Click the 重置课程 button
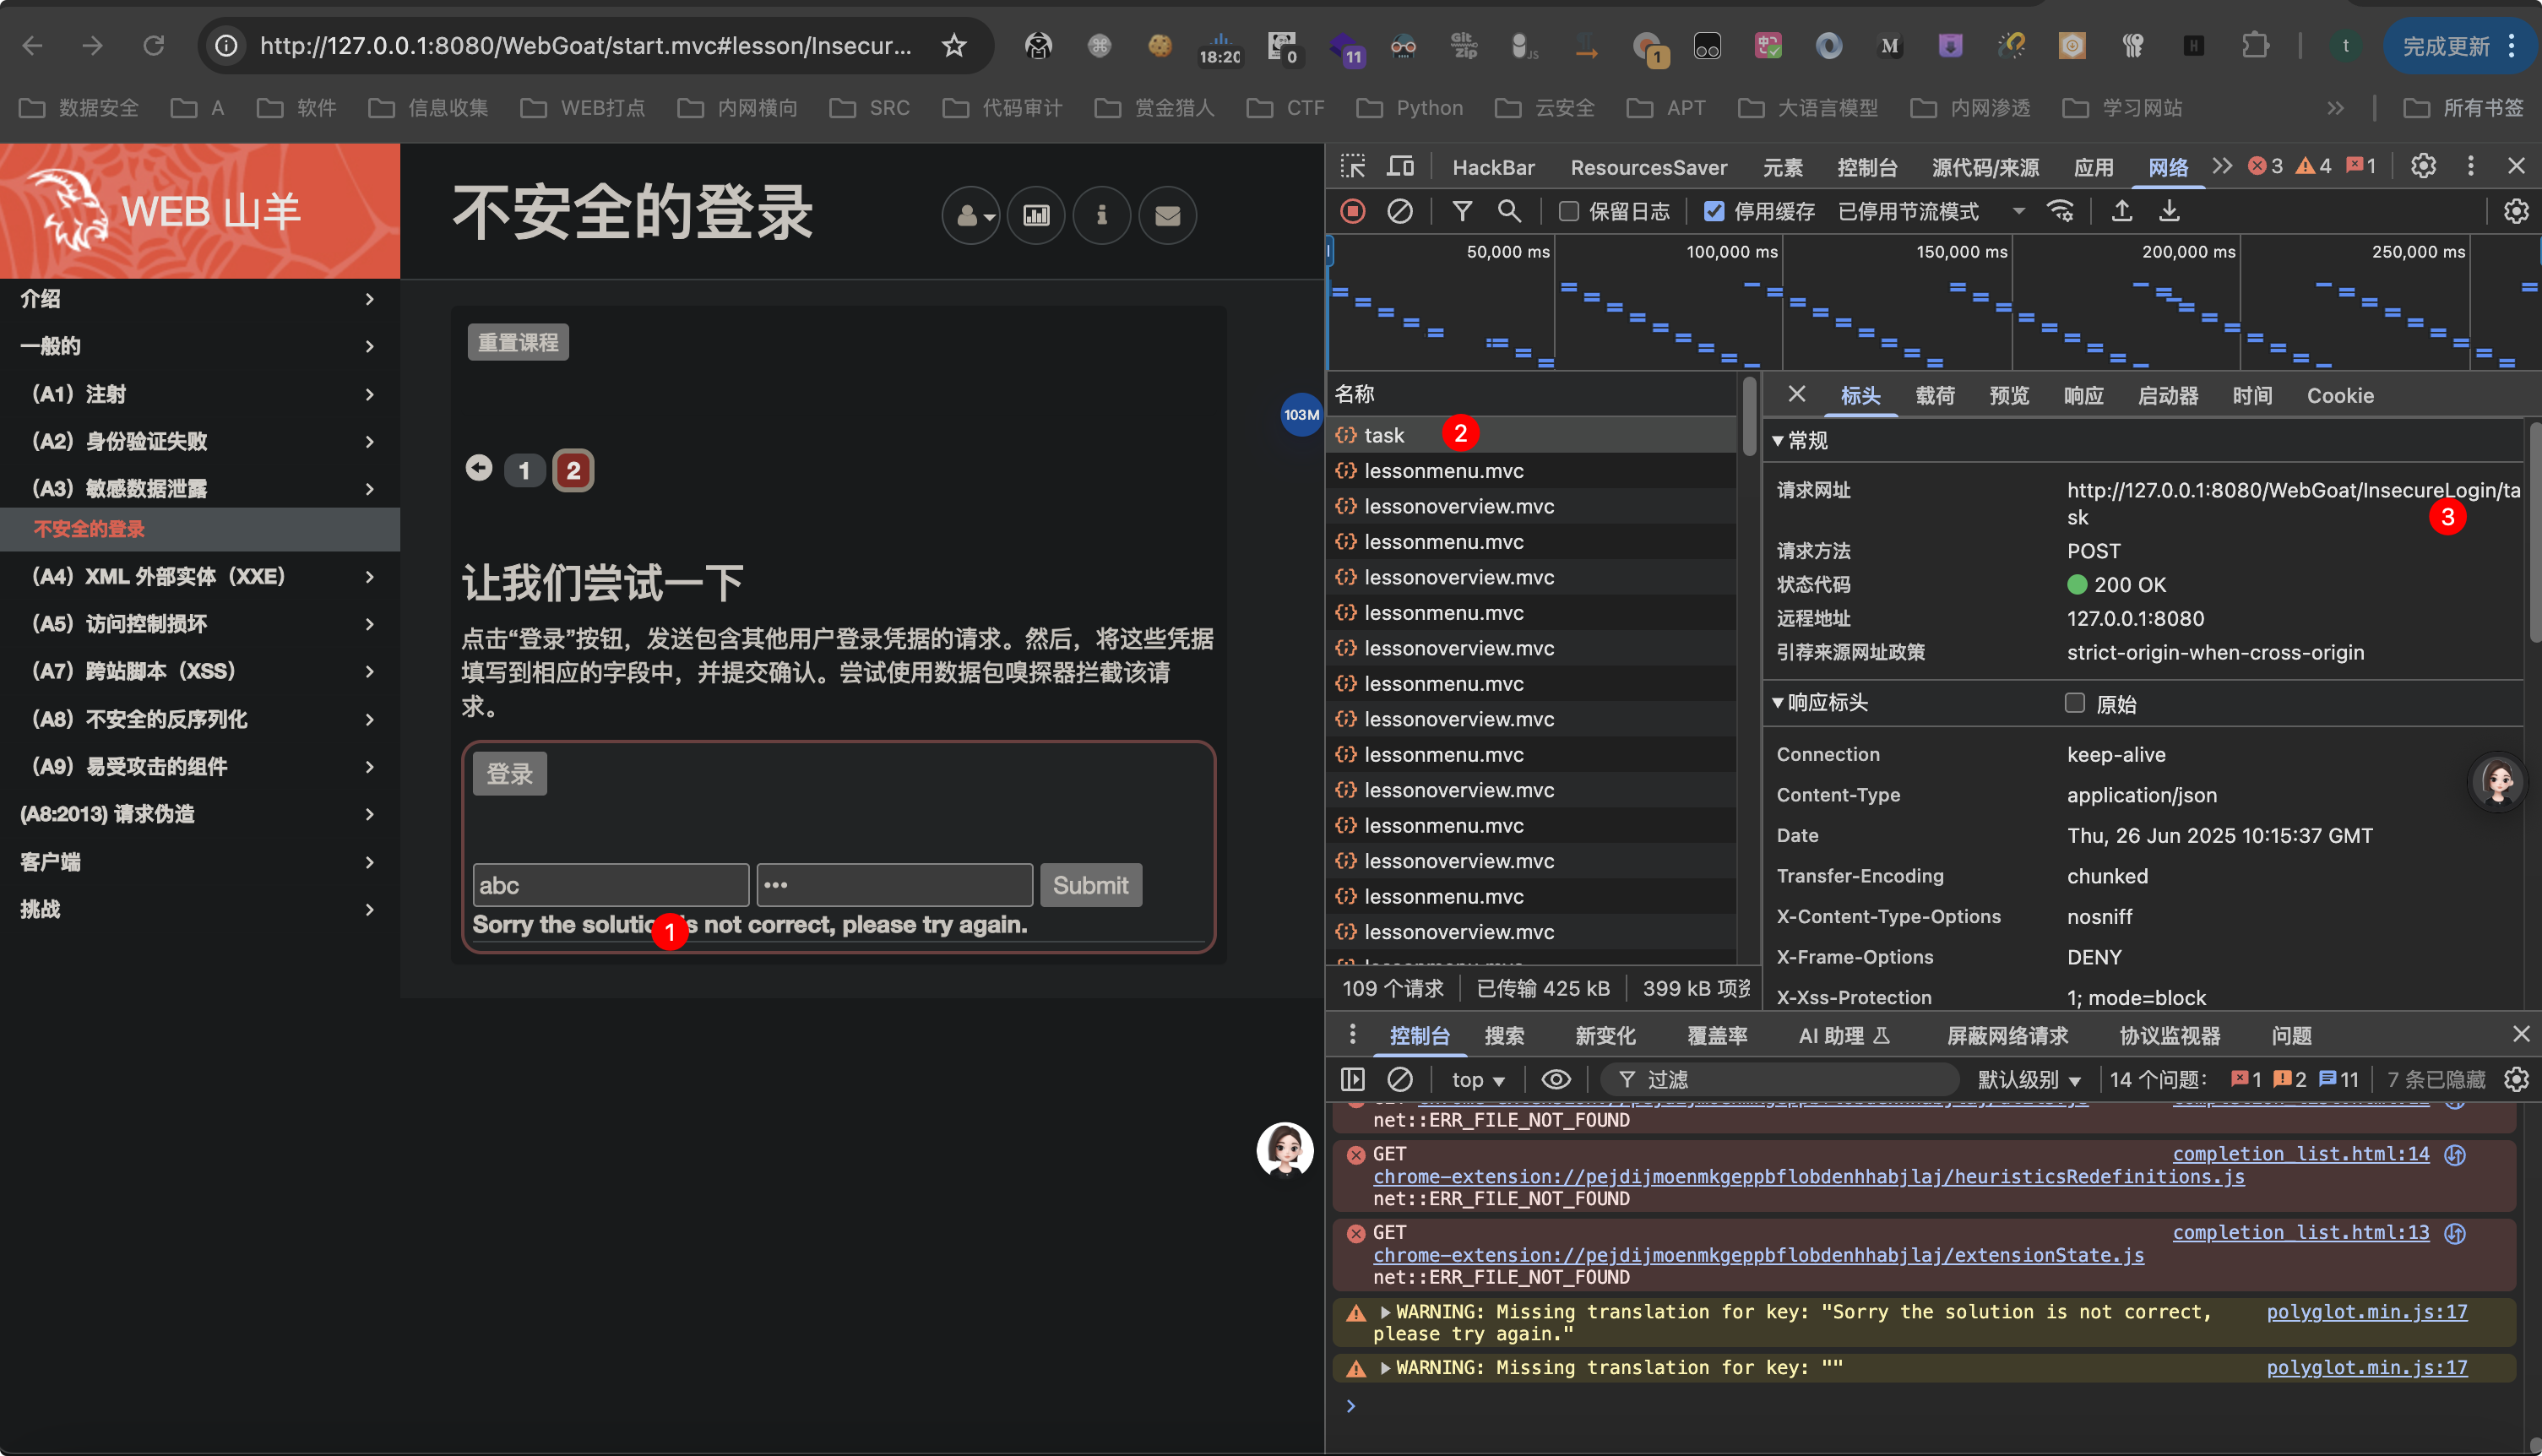 518,342
